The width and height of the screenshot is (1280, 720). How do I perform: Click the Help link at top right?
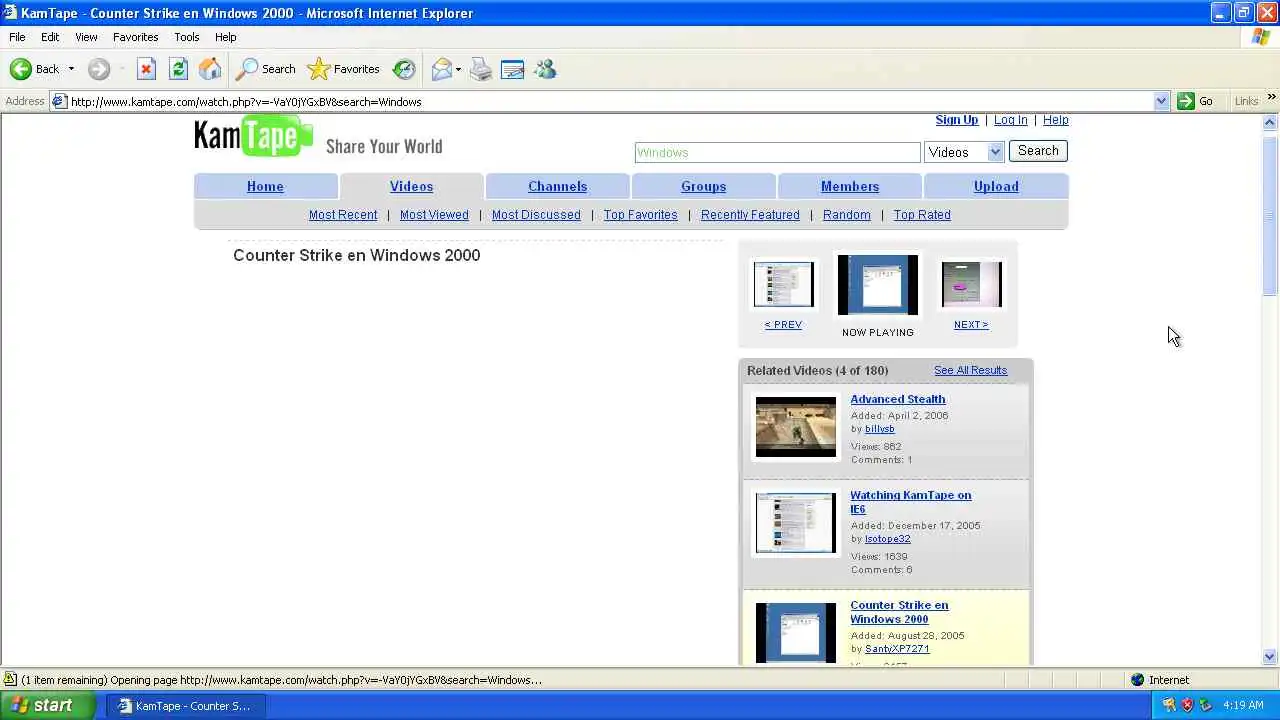[1055, 120]
